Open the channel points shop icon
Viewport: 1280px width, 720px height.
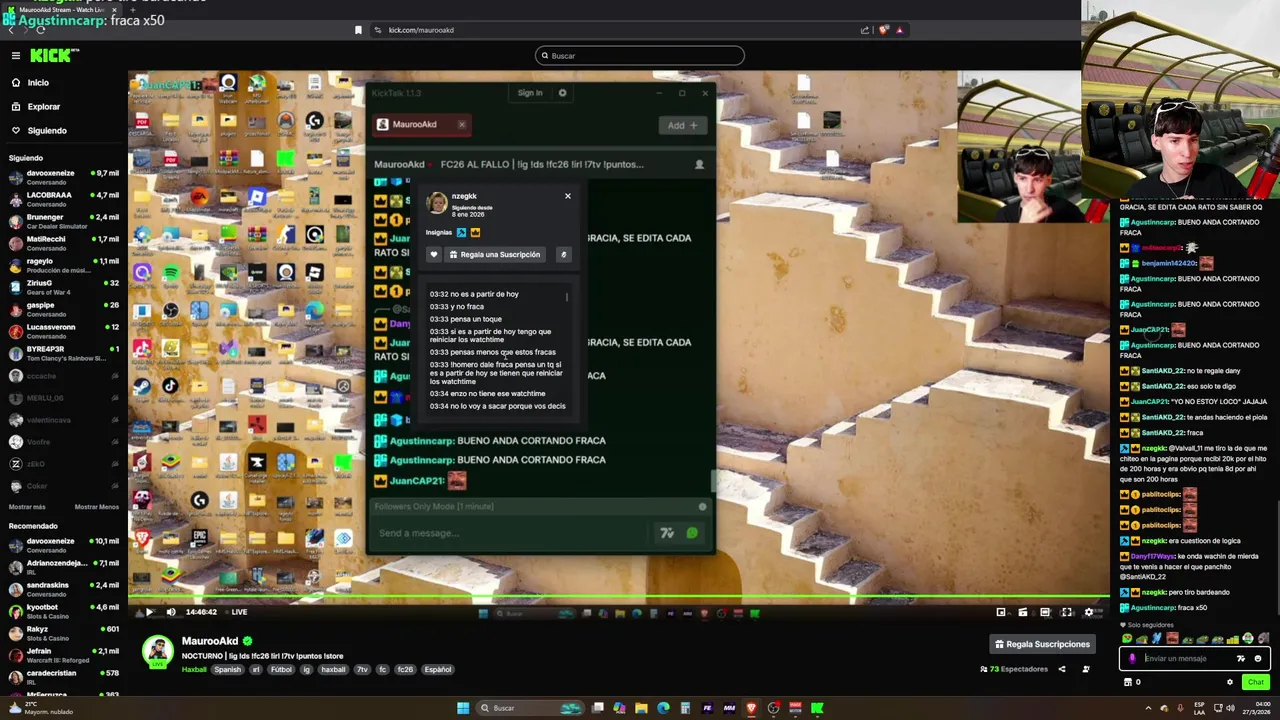[x=1128, y=682]
